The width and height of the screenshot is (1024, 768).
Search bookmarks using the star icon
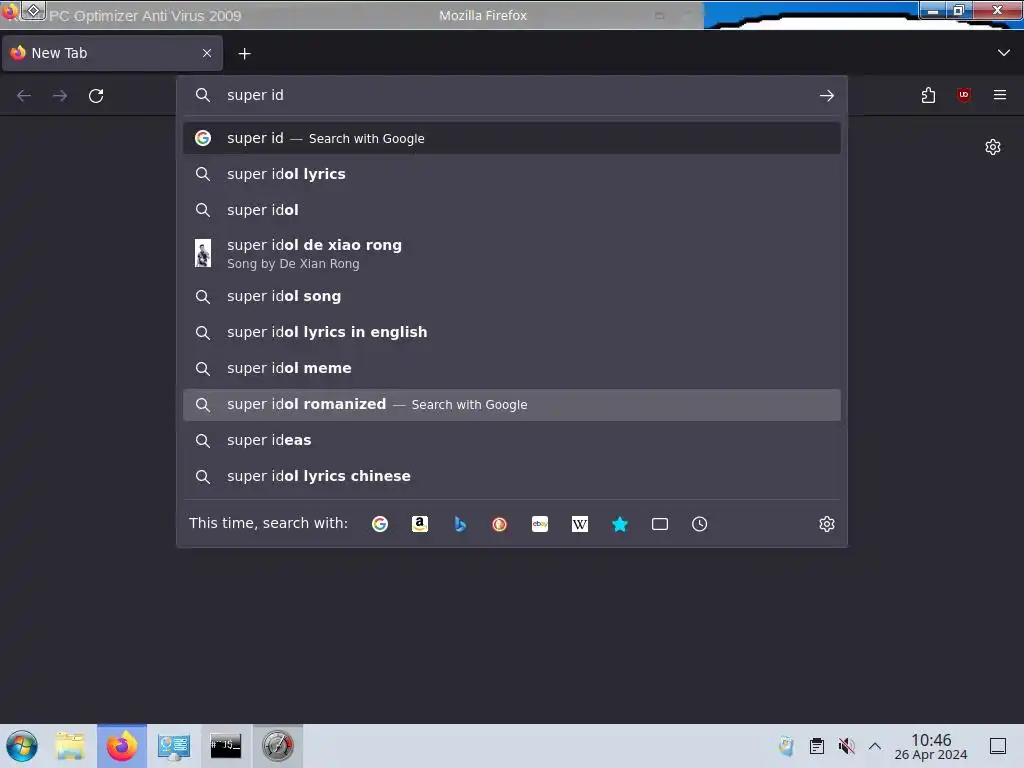point(620,524)
